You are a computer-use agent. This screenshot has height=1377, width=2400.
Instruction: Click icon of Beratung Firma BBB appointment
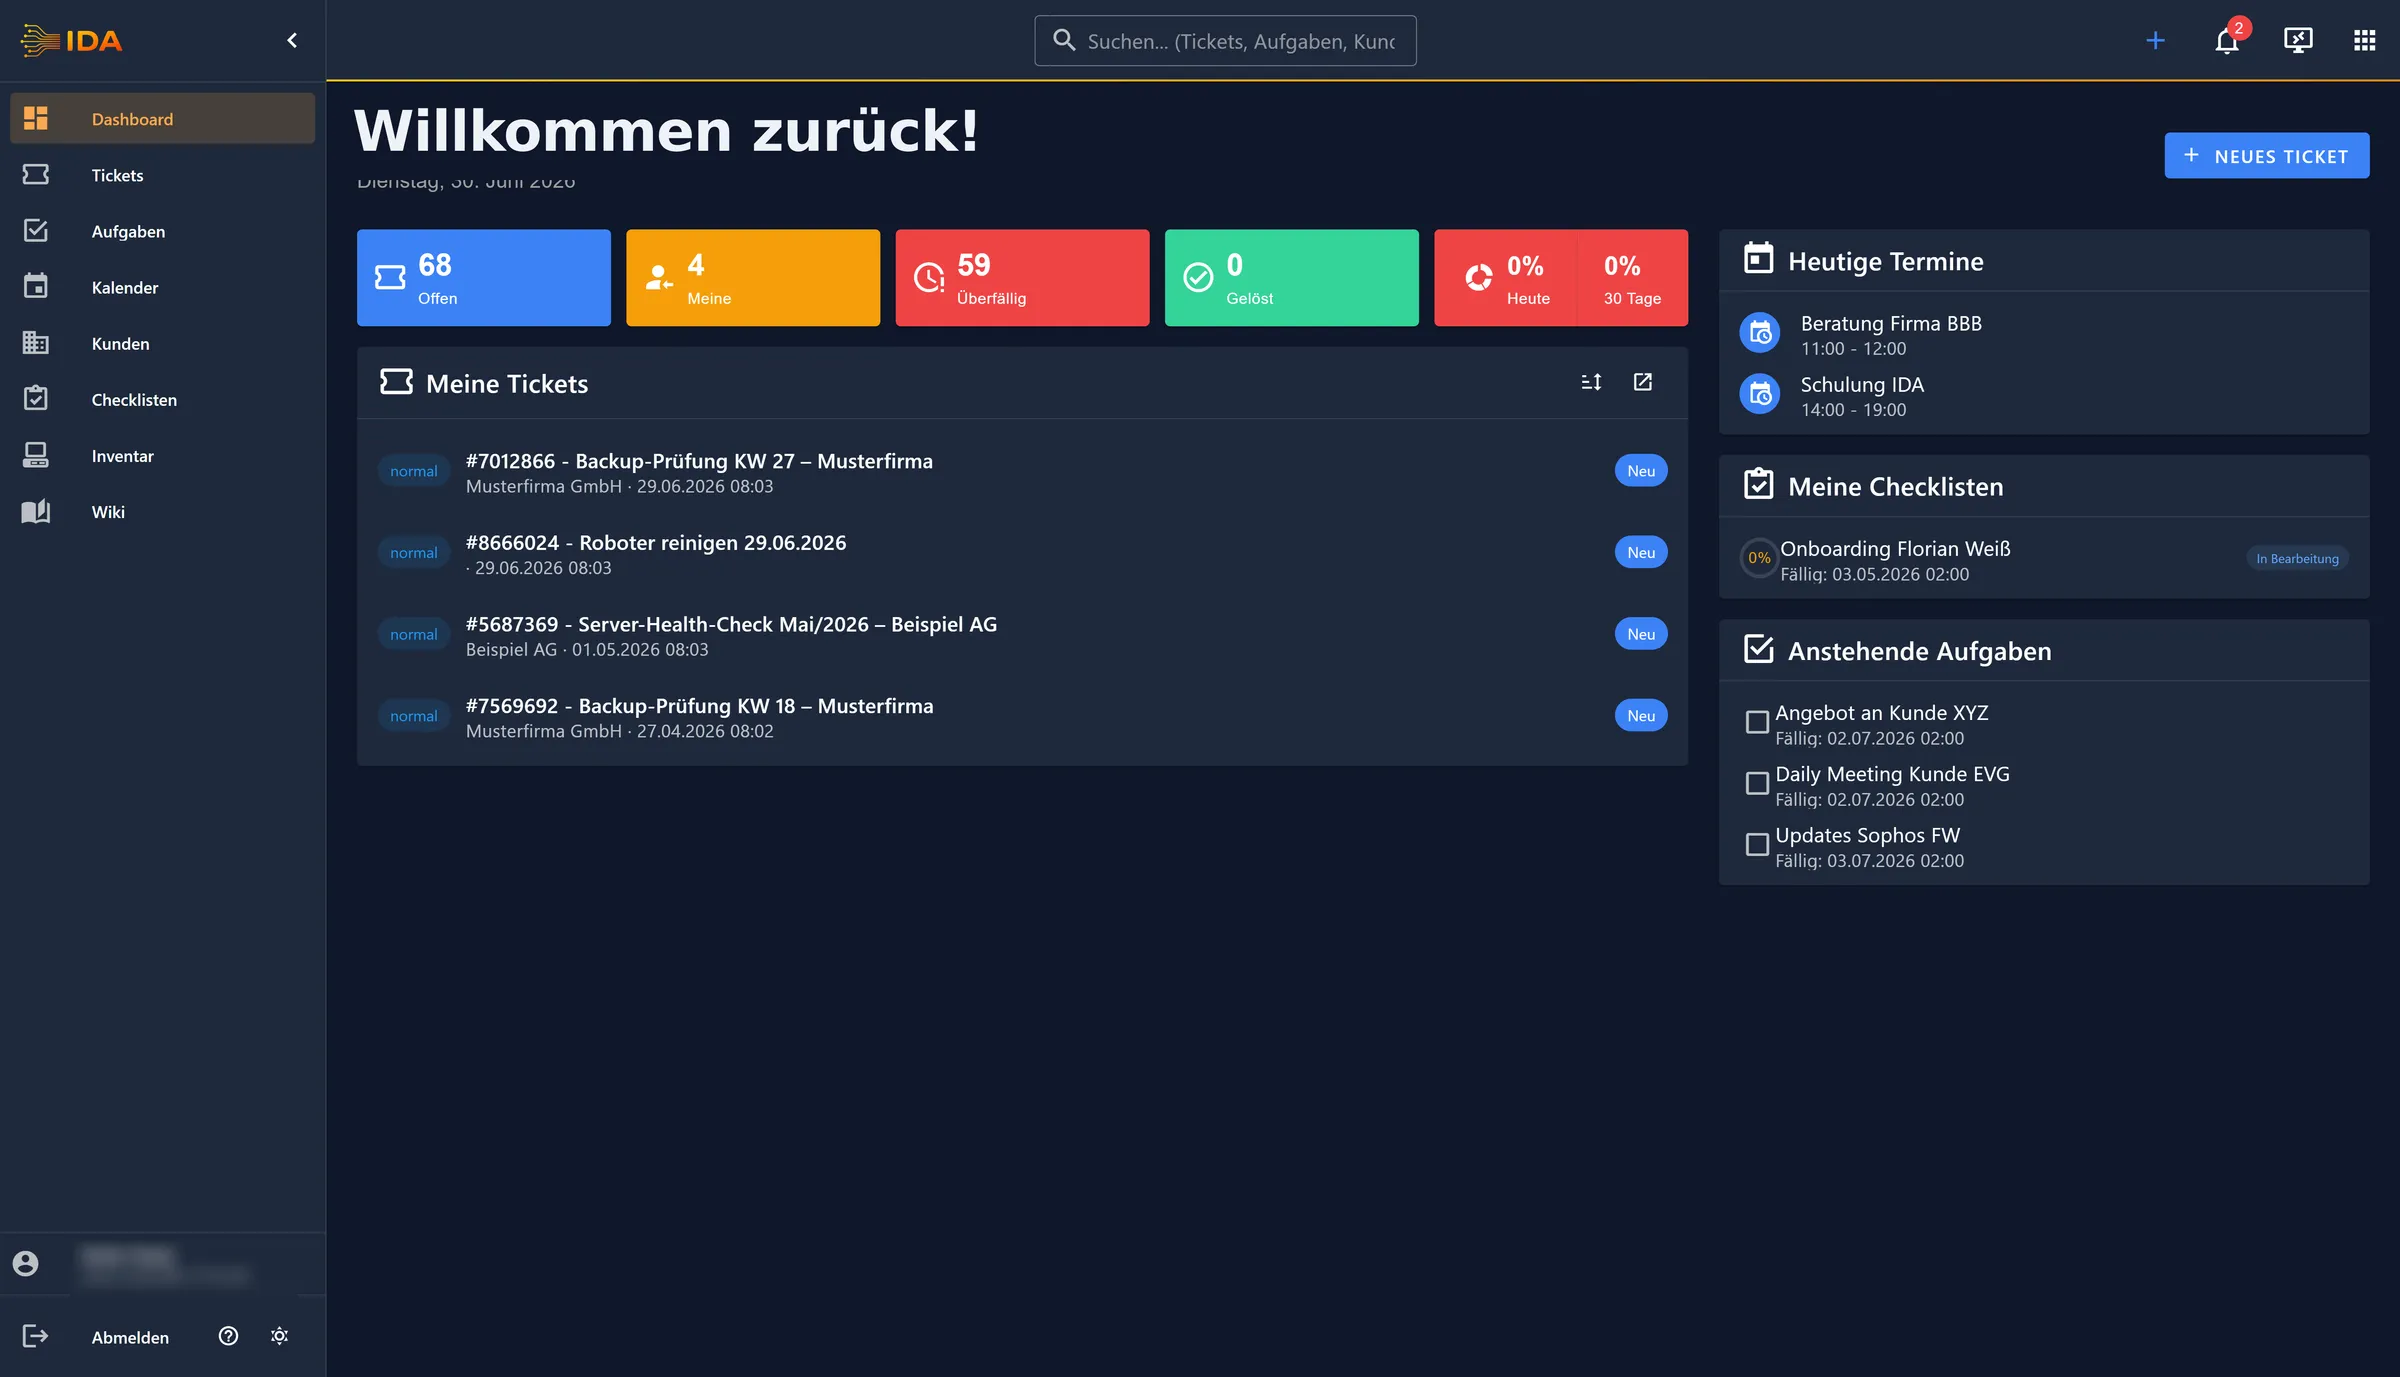click(1760, 333)
